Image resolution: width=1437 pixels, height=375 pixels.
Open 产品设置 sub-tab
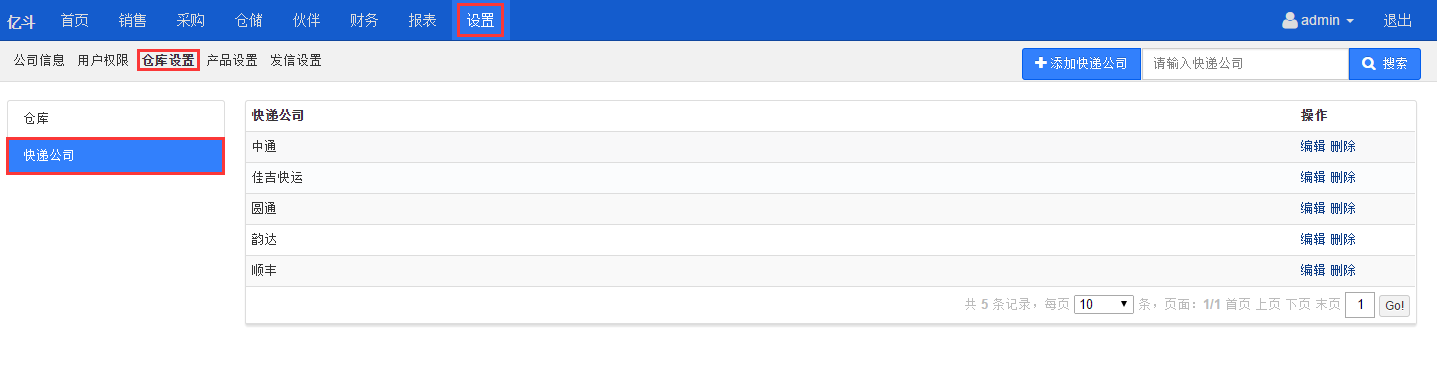tap(232, 60)
